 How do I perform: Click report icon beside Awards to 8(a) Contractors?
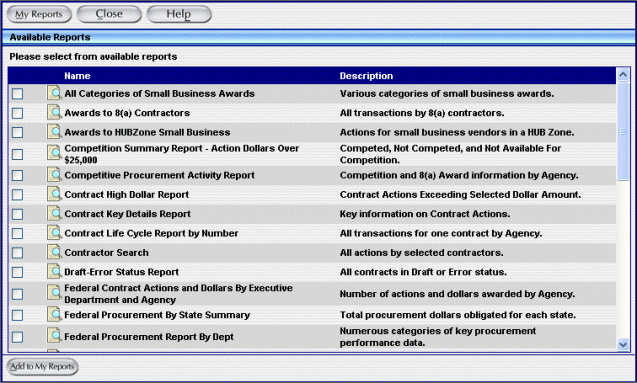coord(54,113)
